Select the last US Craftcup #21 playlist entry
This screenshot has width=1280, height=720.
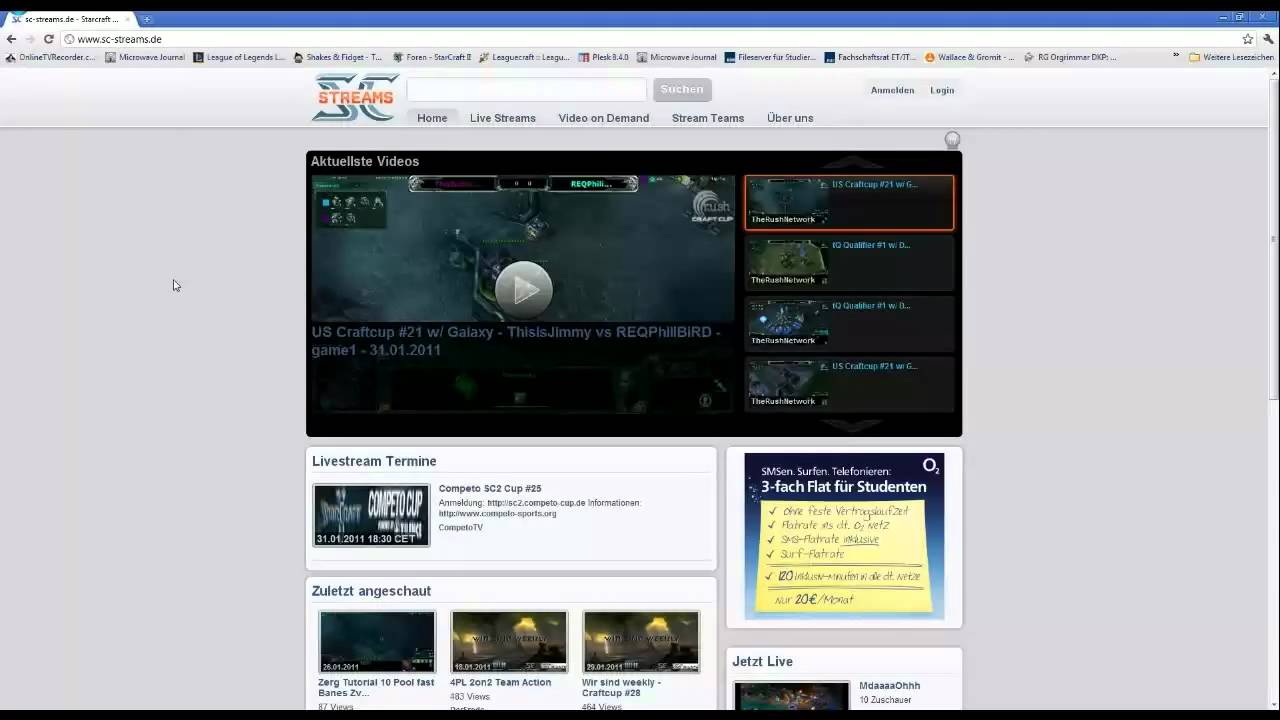pyautogui.click(x=849, y=385)
